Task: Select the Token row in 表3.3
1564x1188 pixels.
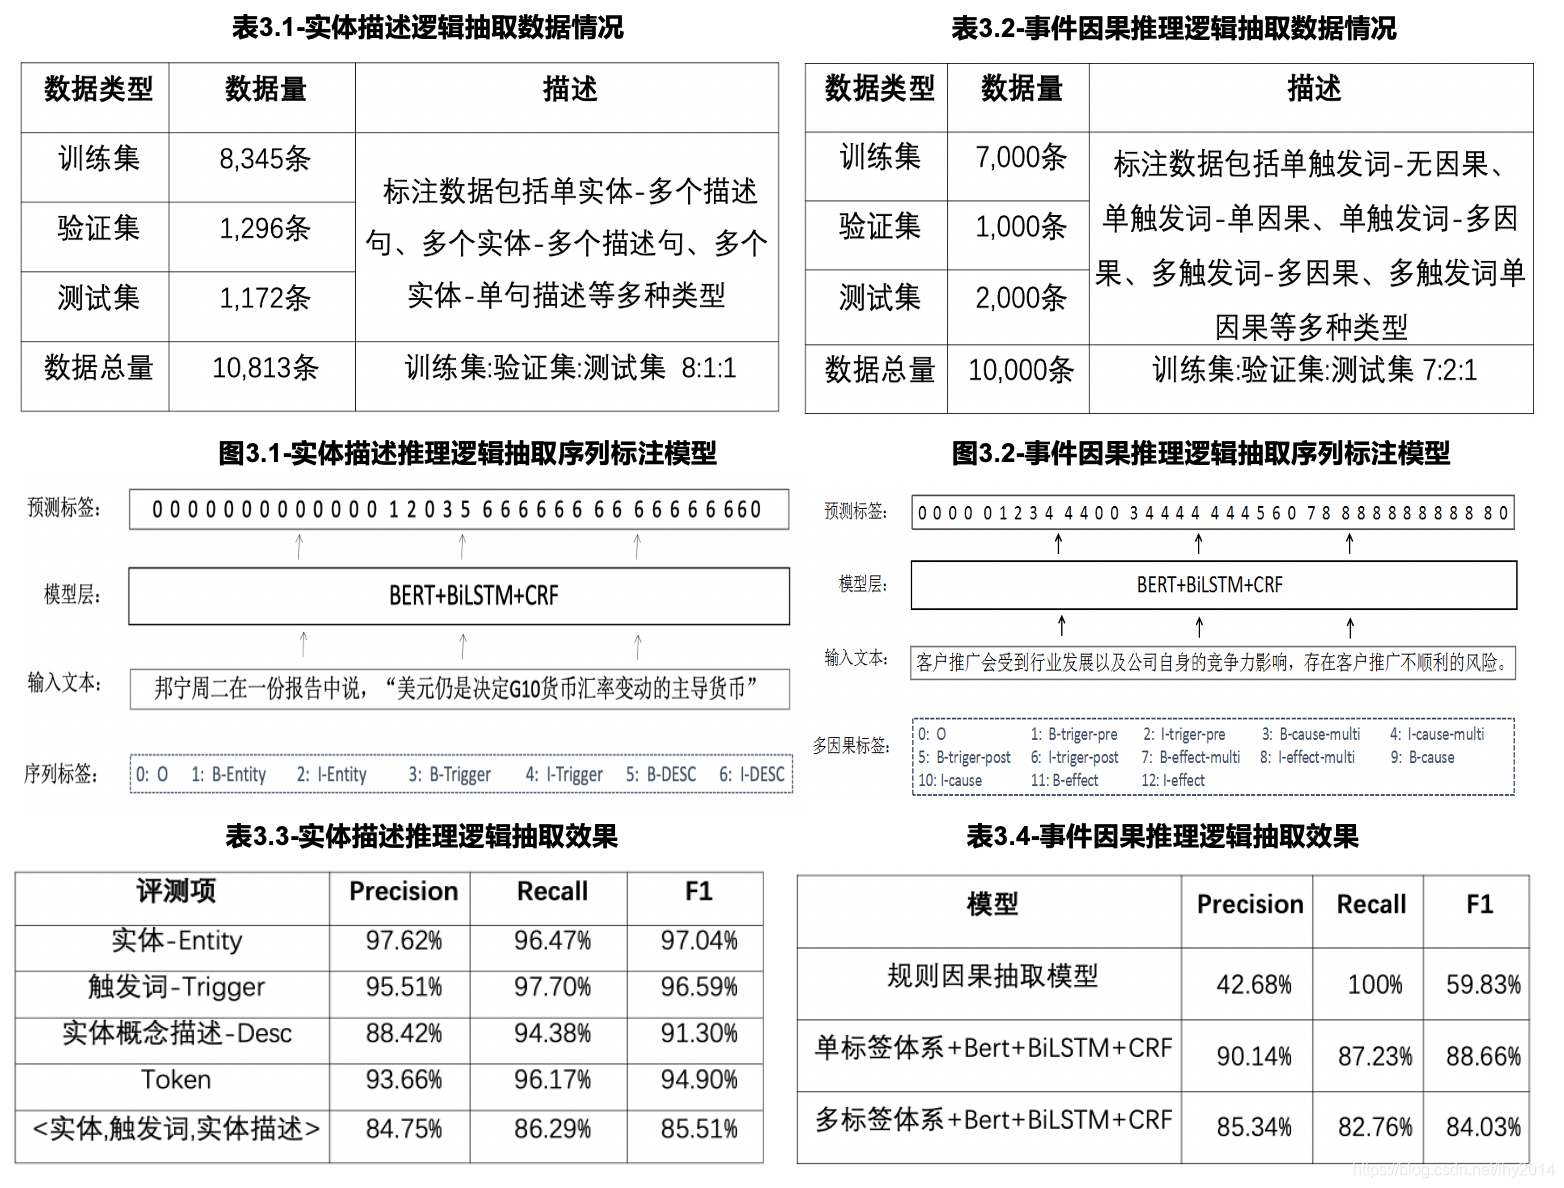Action: click(x=175, y=1080)
